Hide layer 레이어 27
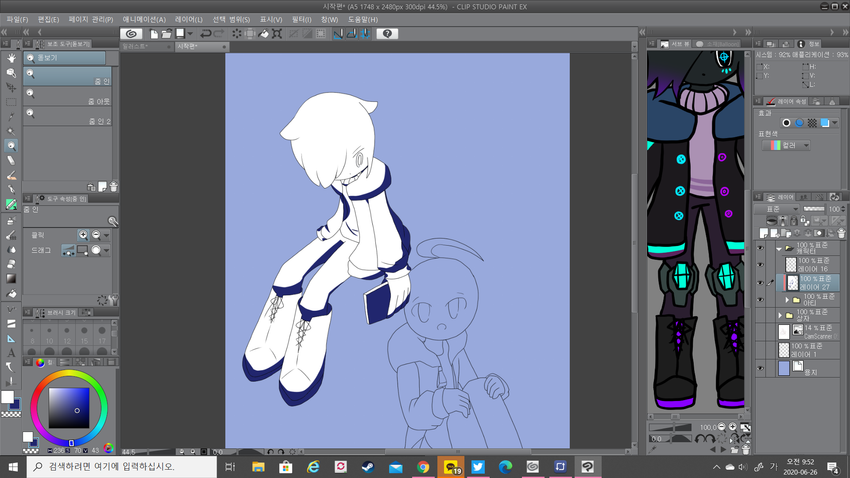850x478 pixels. (760, 282)
